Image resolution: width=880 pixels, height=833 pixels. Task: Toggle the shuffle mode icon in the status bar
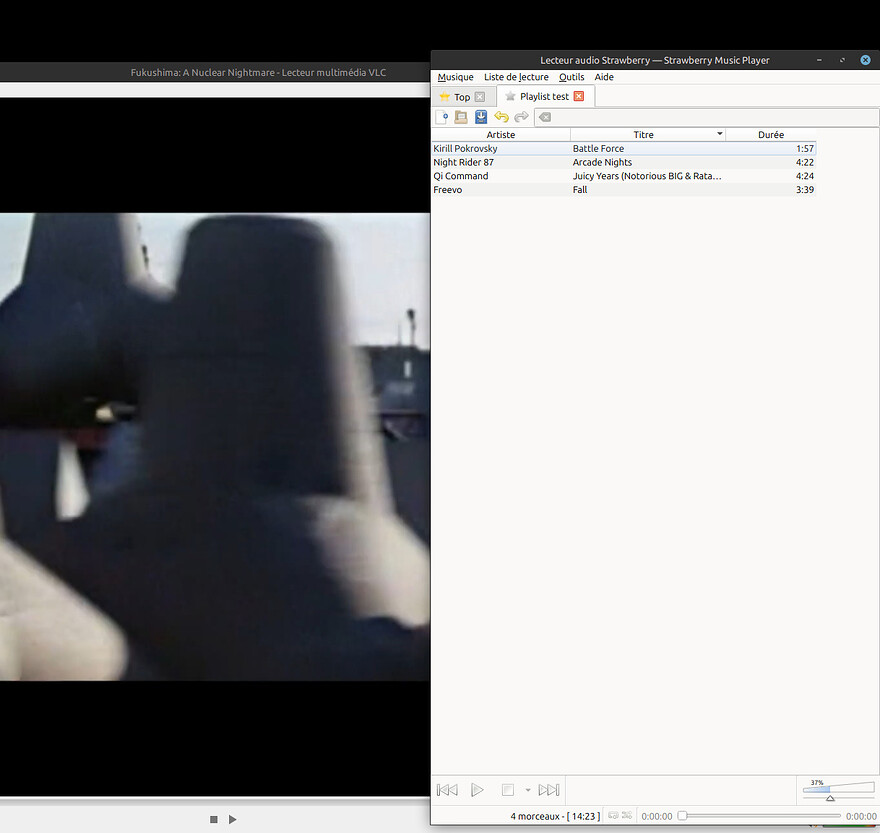tap(627, 815)
